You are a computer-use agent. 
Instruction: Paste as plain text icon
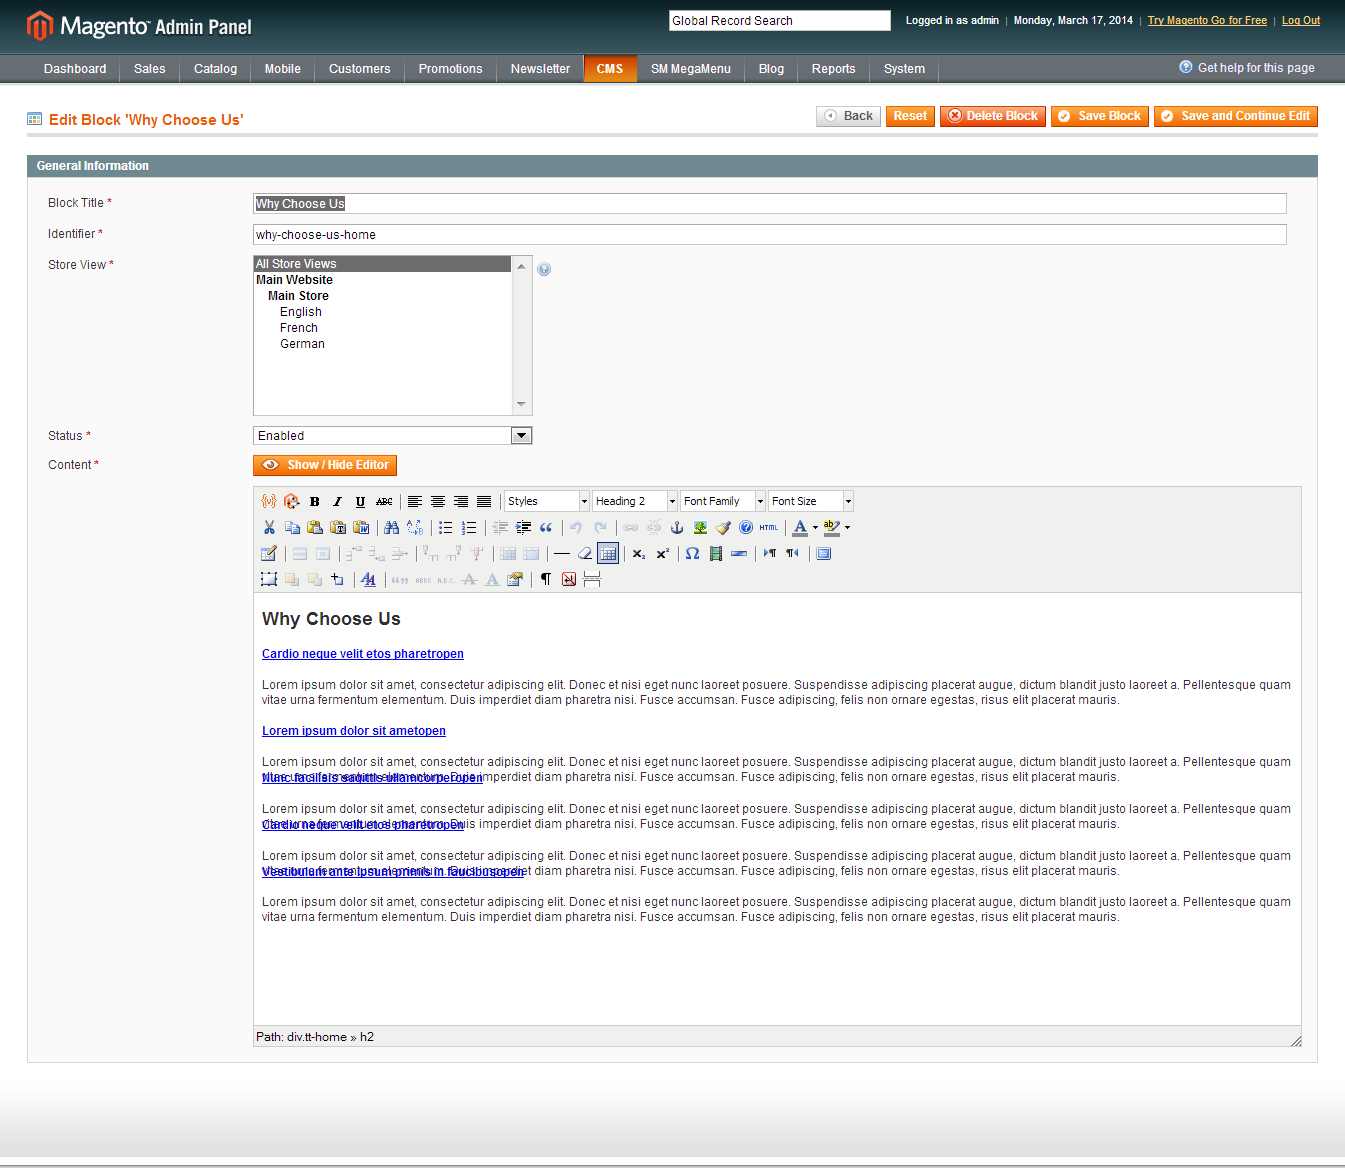point(338,528)
